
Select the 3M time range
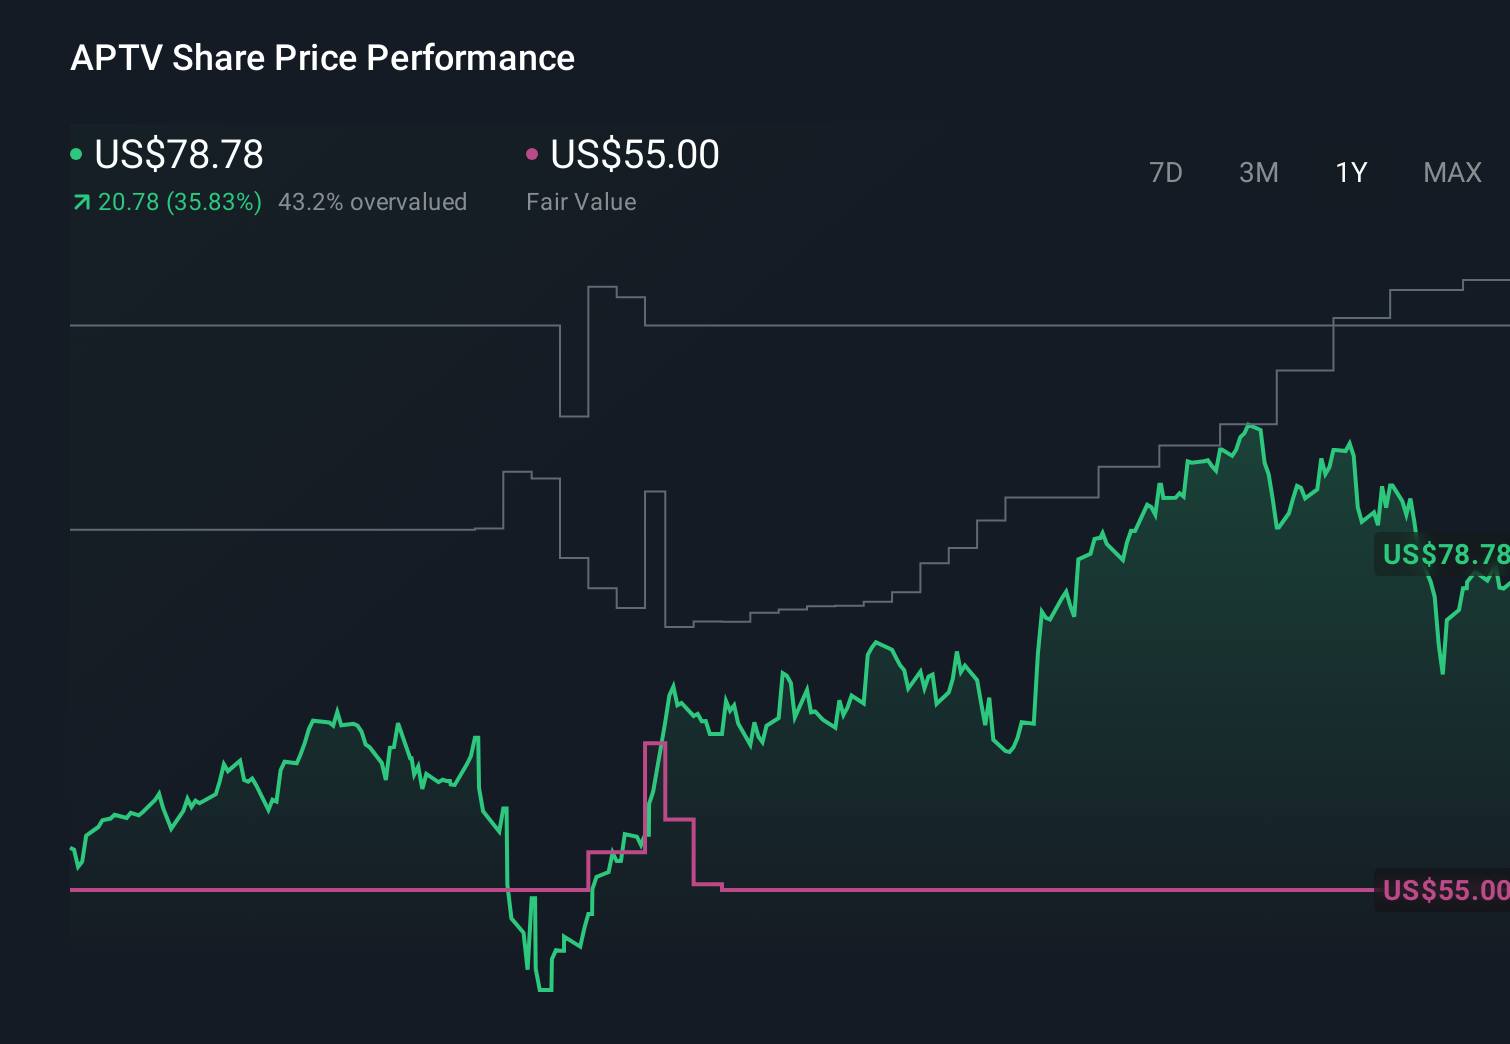click(x=1258, y=172)
